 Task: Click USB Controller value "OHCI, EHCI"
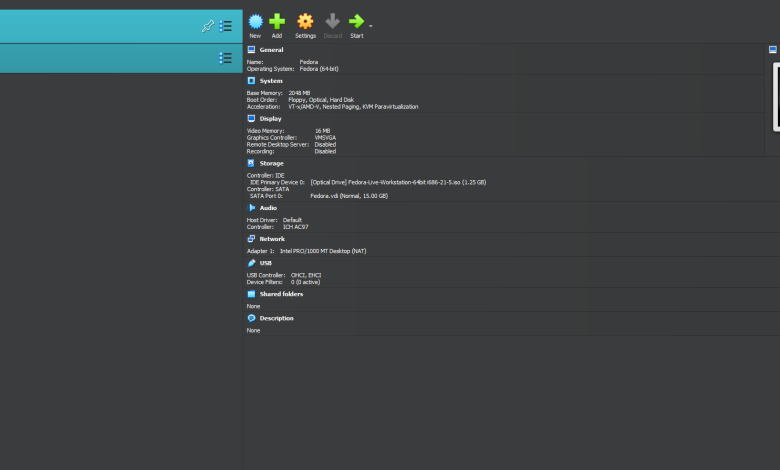(305, 276)
